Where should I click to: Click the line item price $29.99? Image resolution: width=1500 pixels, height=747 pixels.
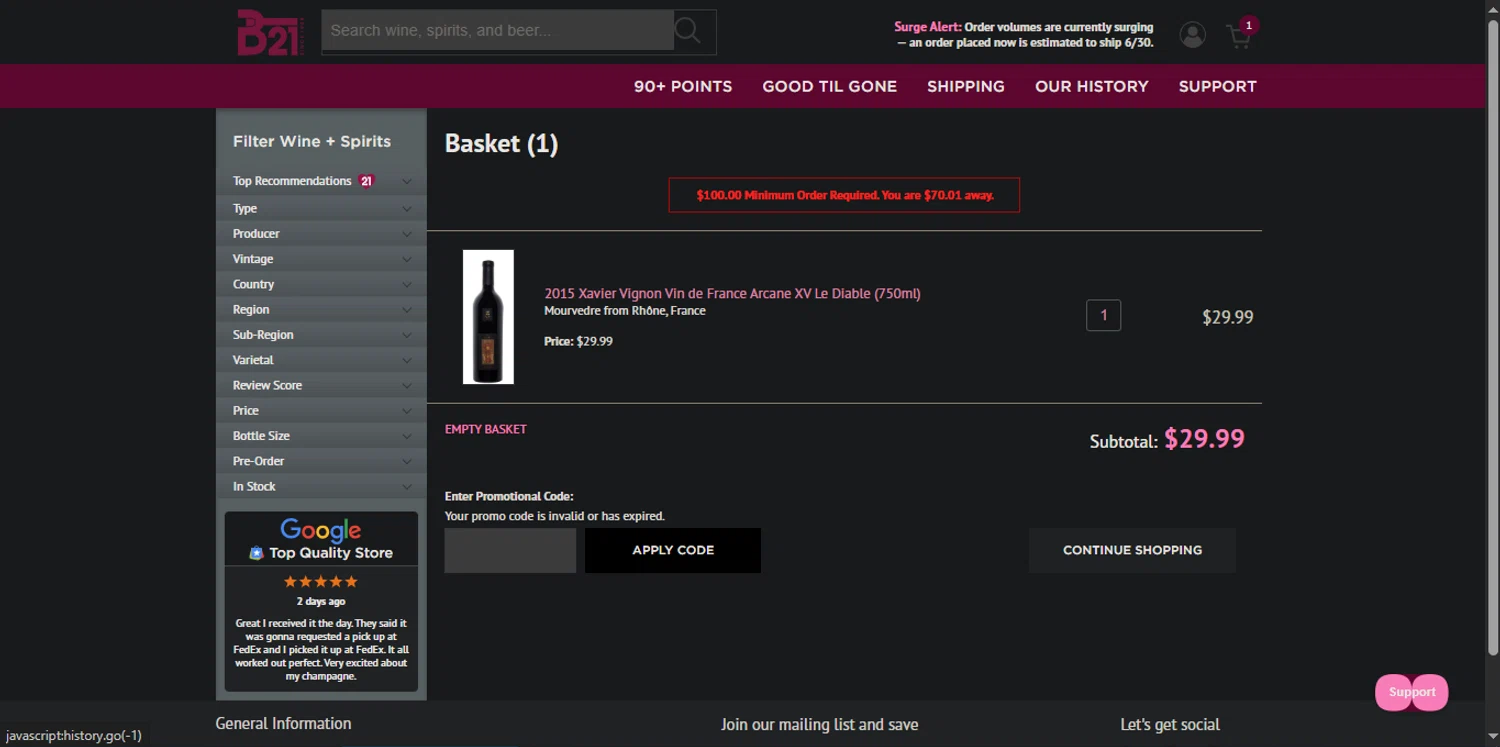pyautogui.click(x=1228, y=317)
